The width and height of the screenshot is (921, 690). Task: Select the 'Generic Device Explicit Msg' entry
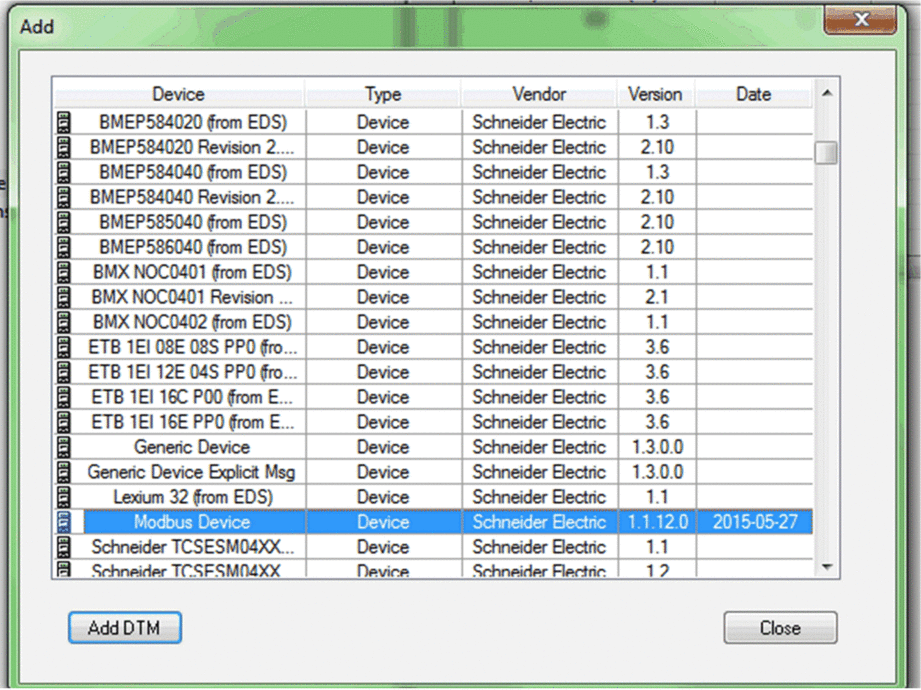[191, 472]
